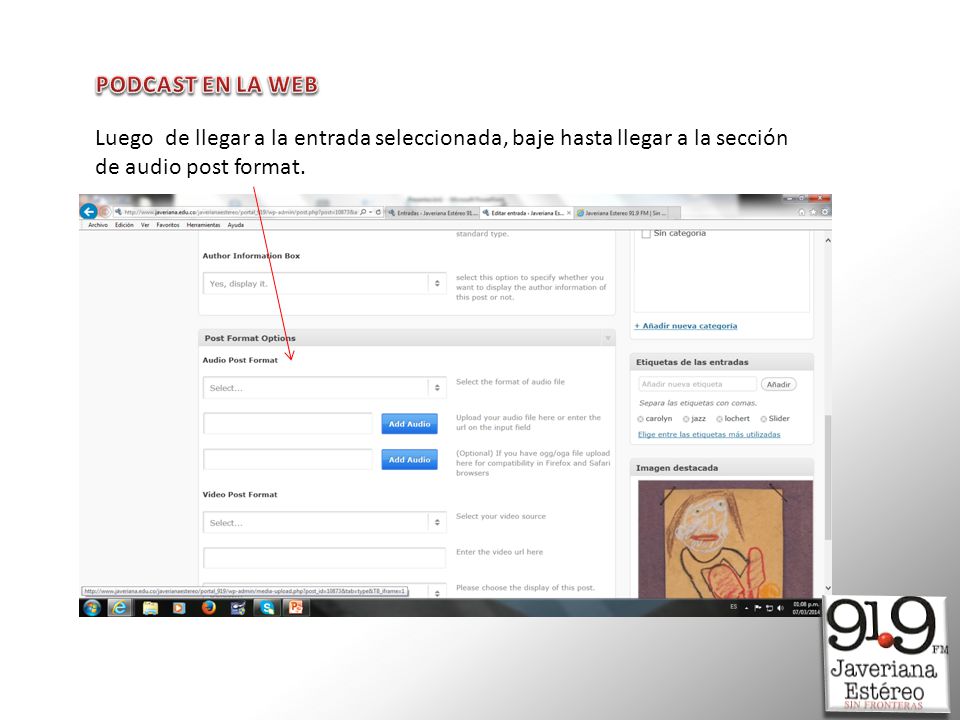Click Internet Explorer icon in the taskbar
The image size is (960, 720).
[x=119, y=607]
